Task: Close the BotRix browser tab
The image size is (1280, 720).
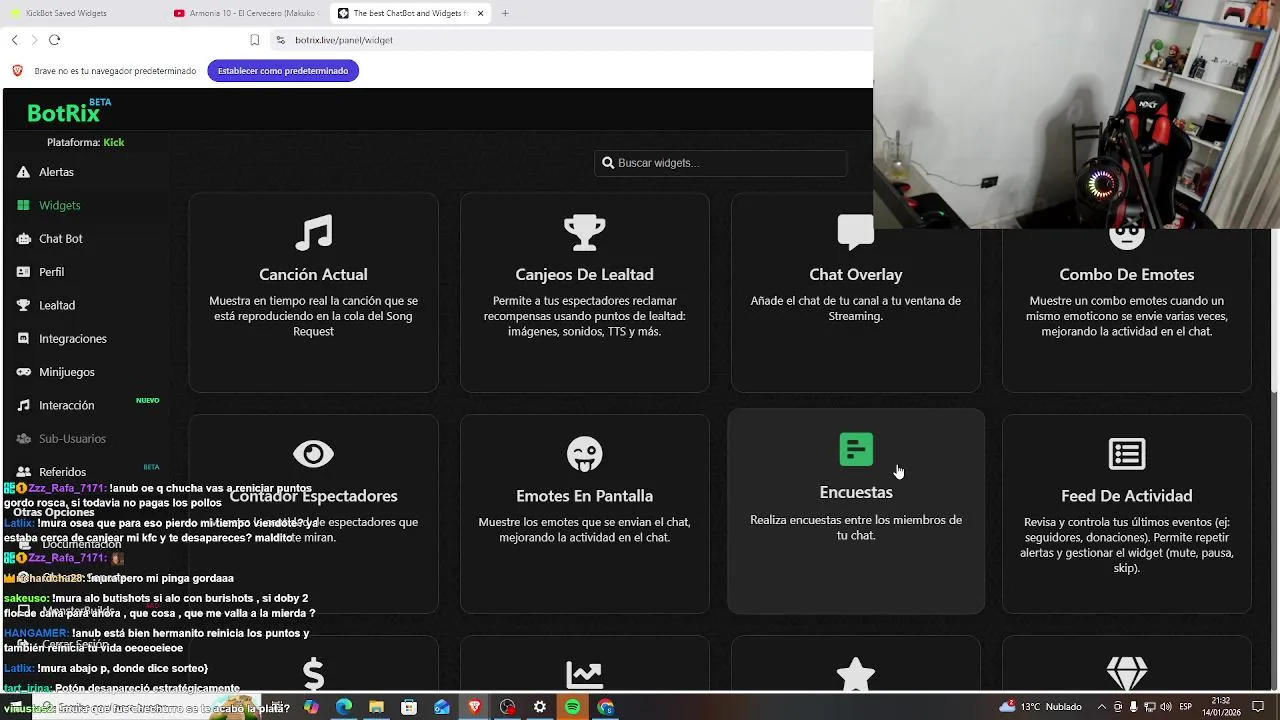Action: pos(481,13)
